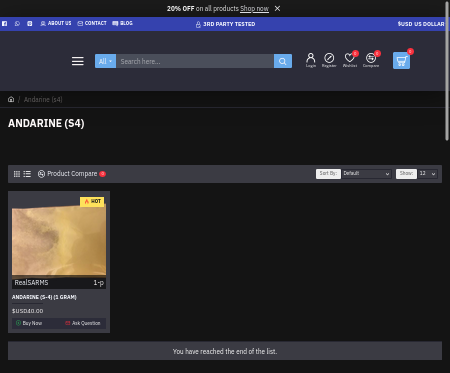Click Andarine (s4) breadcrumb text
Viewport: 450px width, 373px height.
(x=43, y=99)
